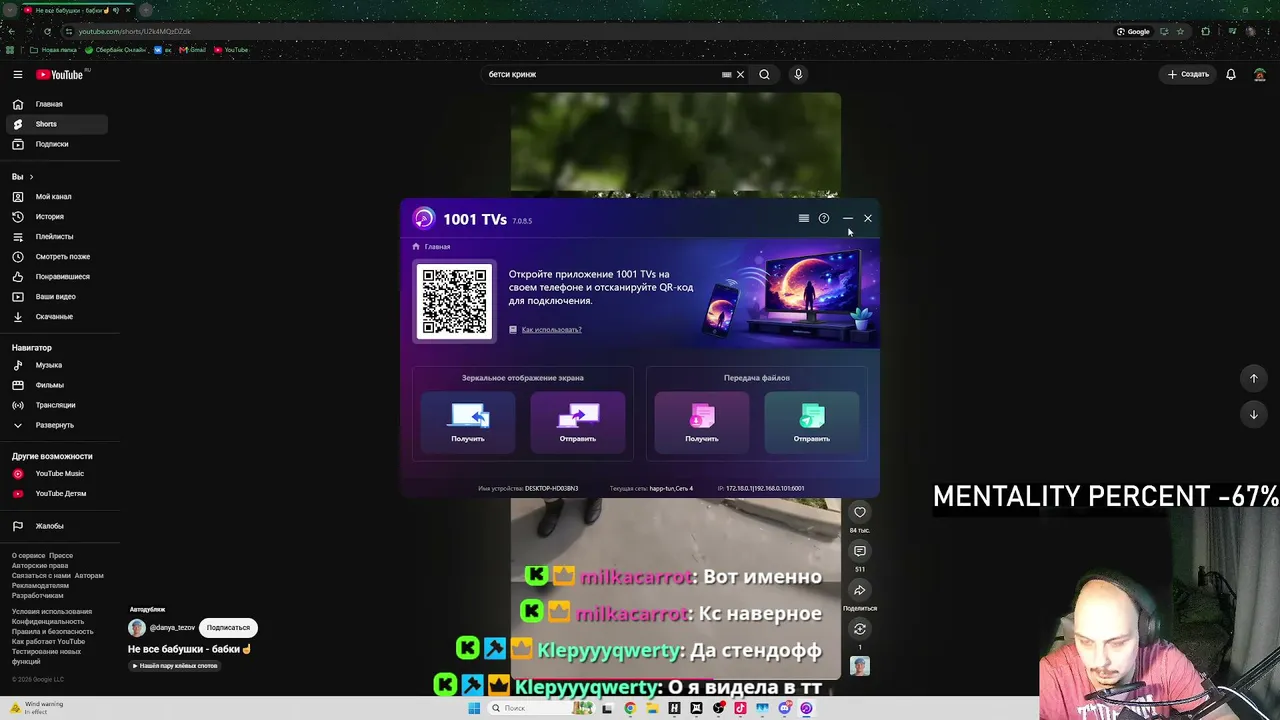Open the YouTube account avatar menu
This screenshot has height=720, width=1280.
tap(1260, 74)
